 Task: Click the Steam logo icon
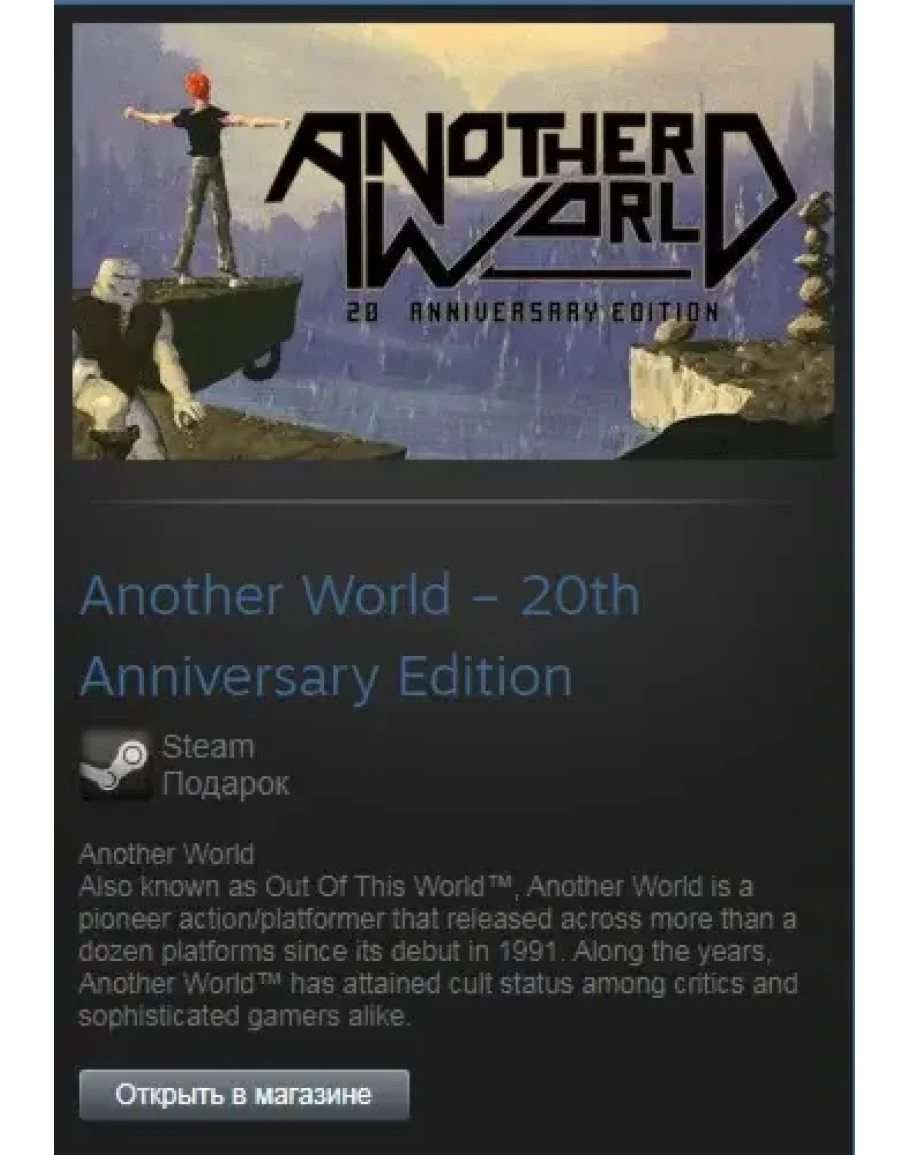115,765
